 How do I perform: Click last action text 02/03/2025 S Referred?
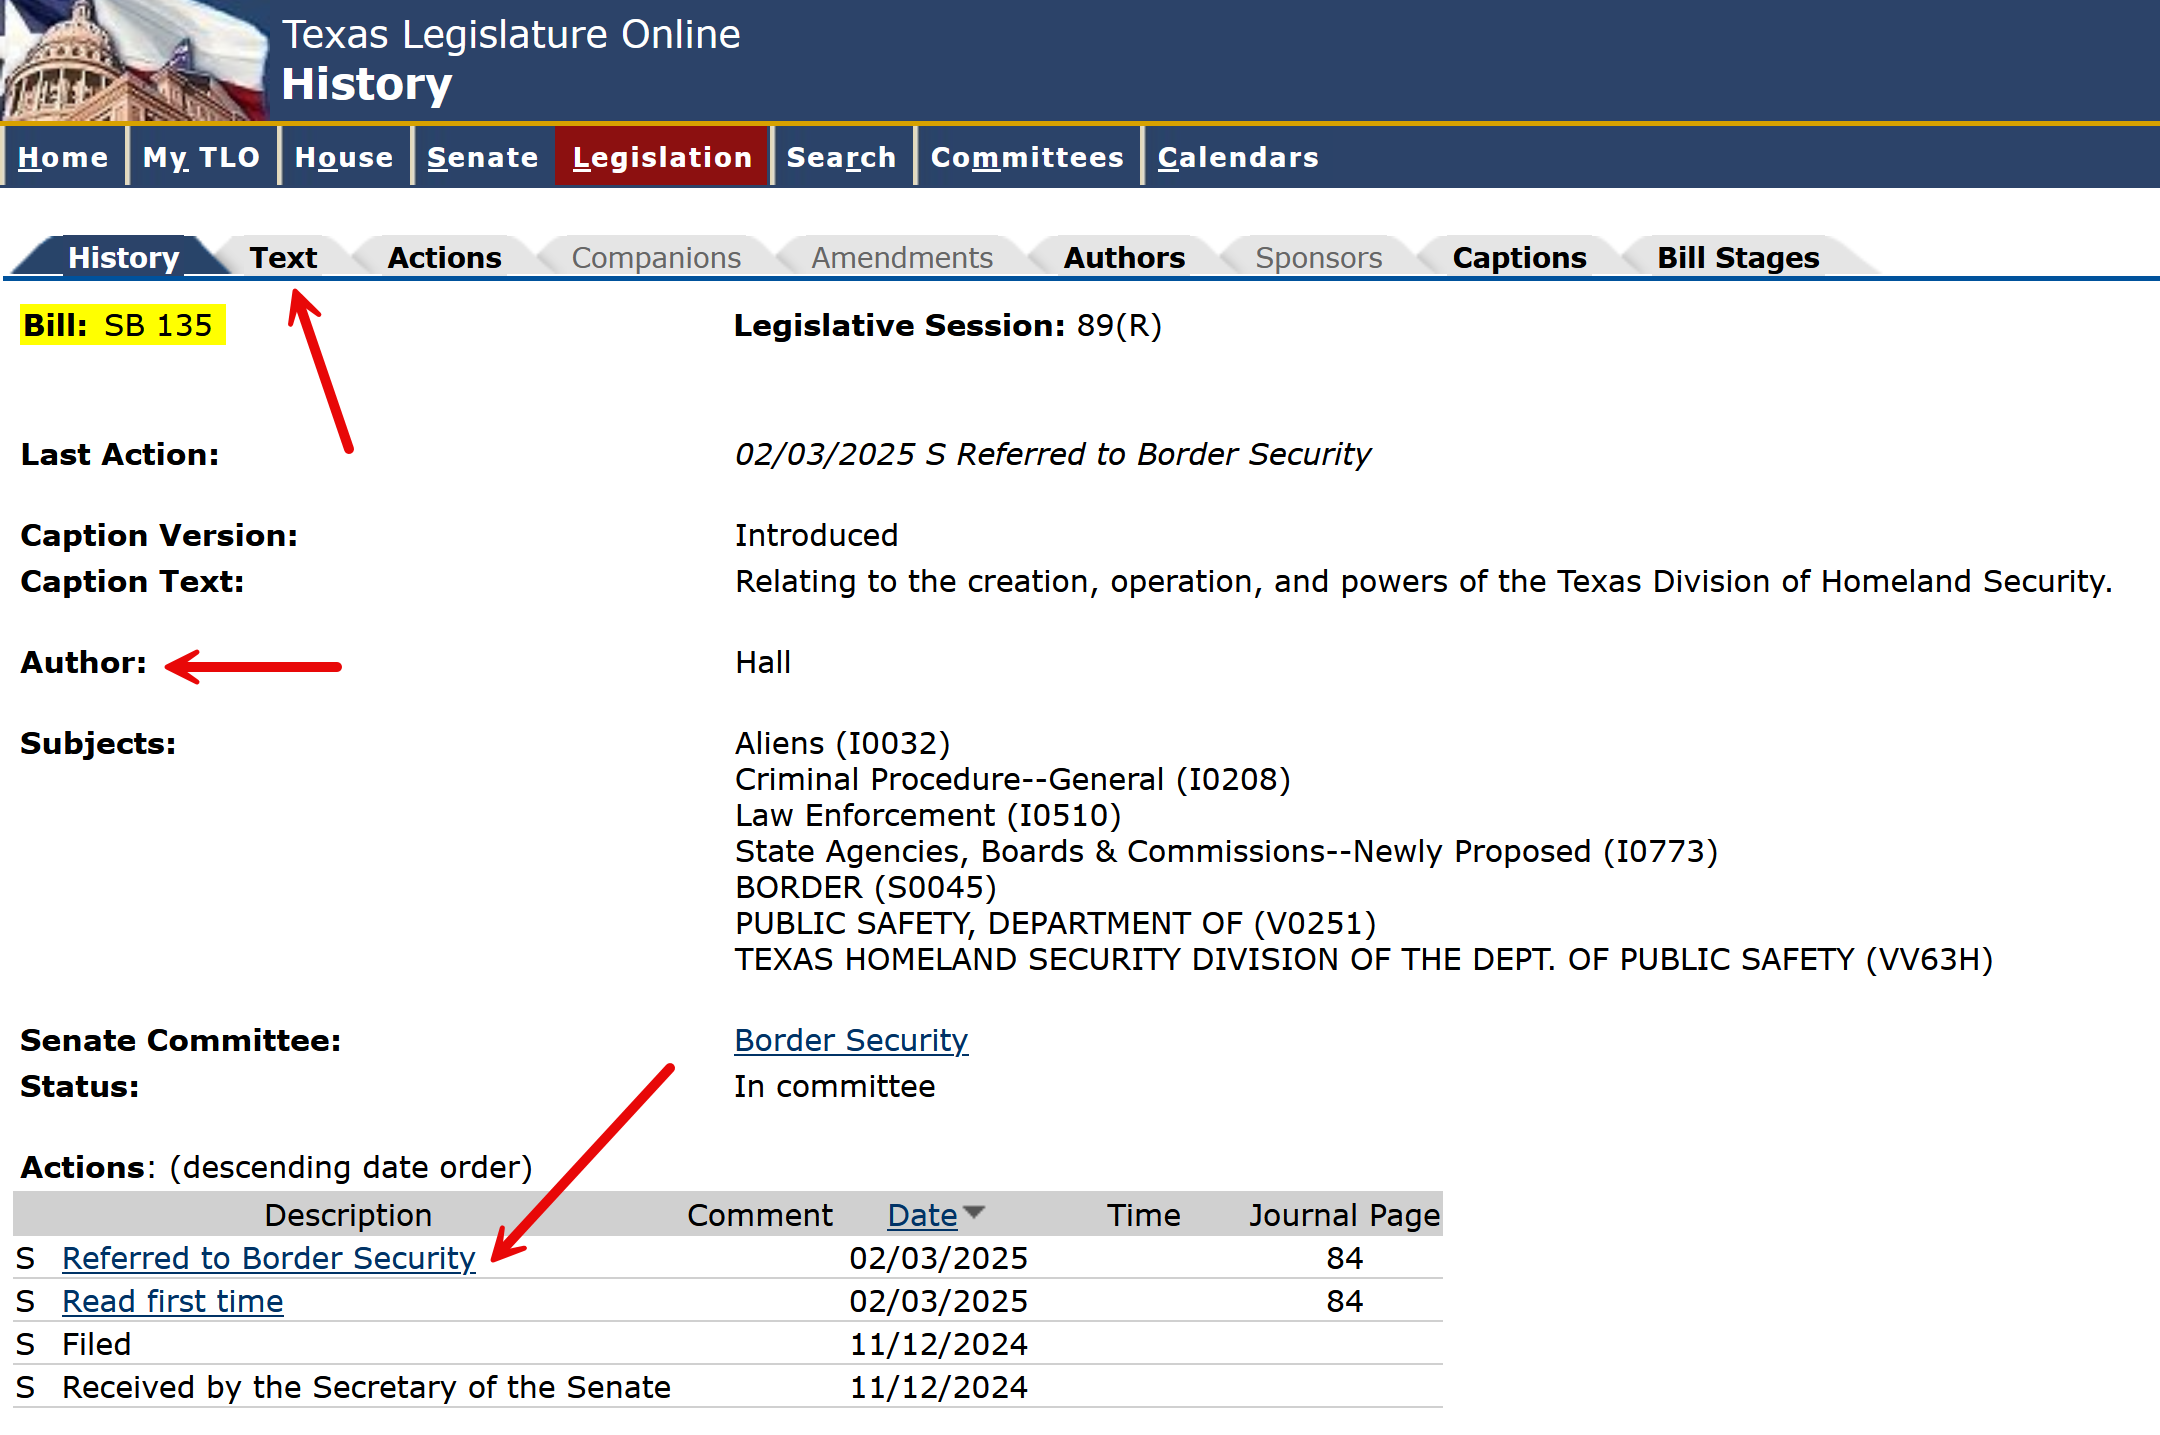pyautogui.click(x=1052, y=454)
